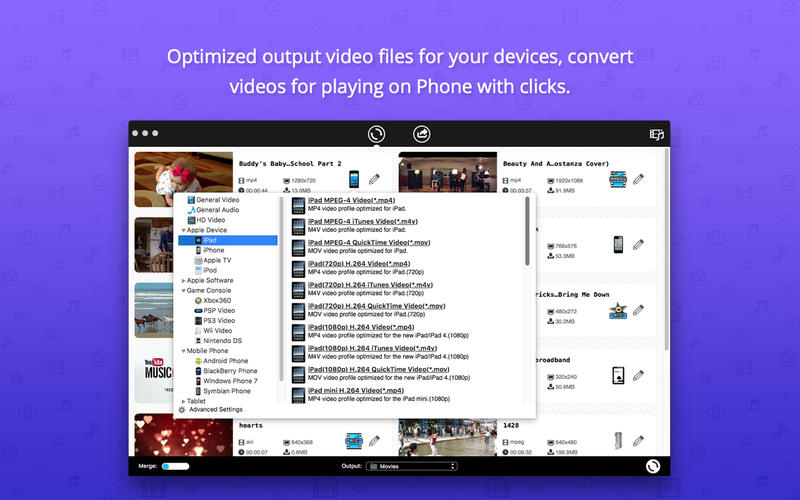Open the media library icon at top right
Viewport: 800px width, 500px height.
point(657,134)
